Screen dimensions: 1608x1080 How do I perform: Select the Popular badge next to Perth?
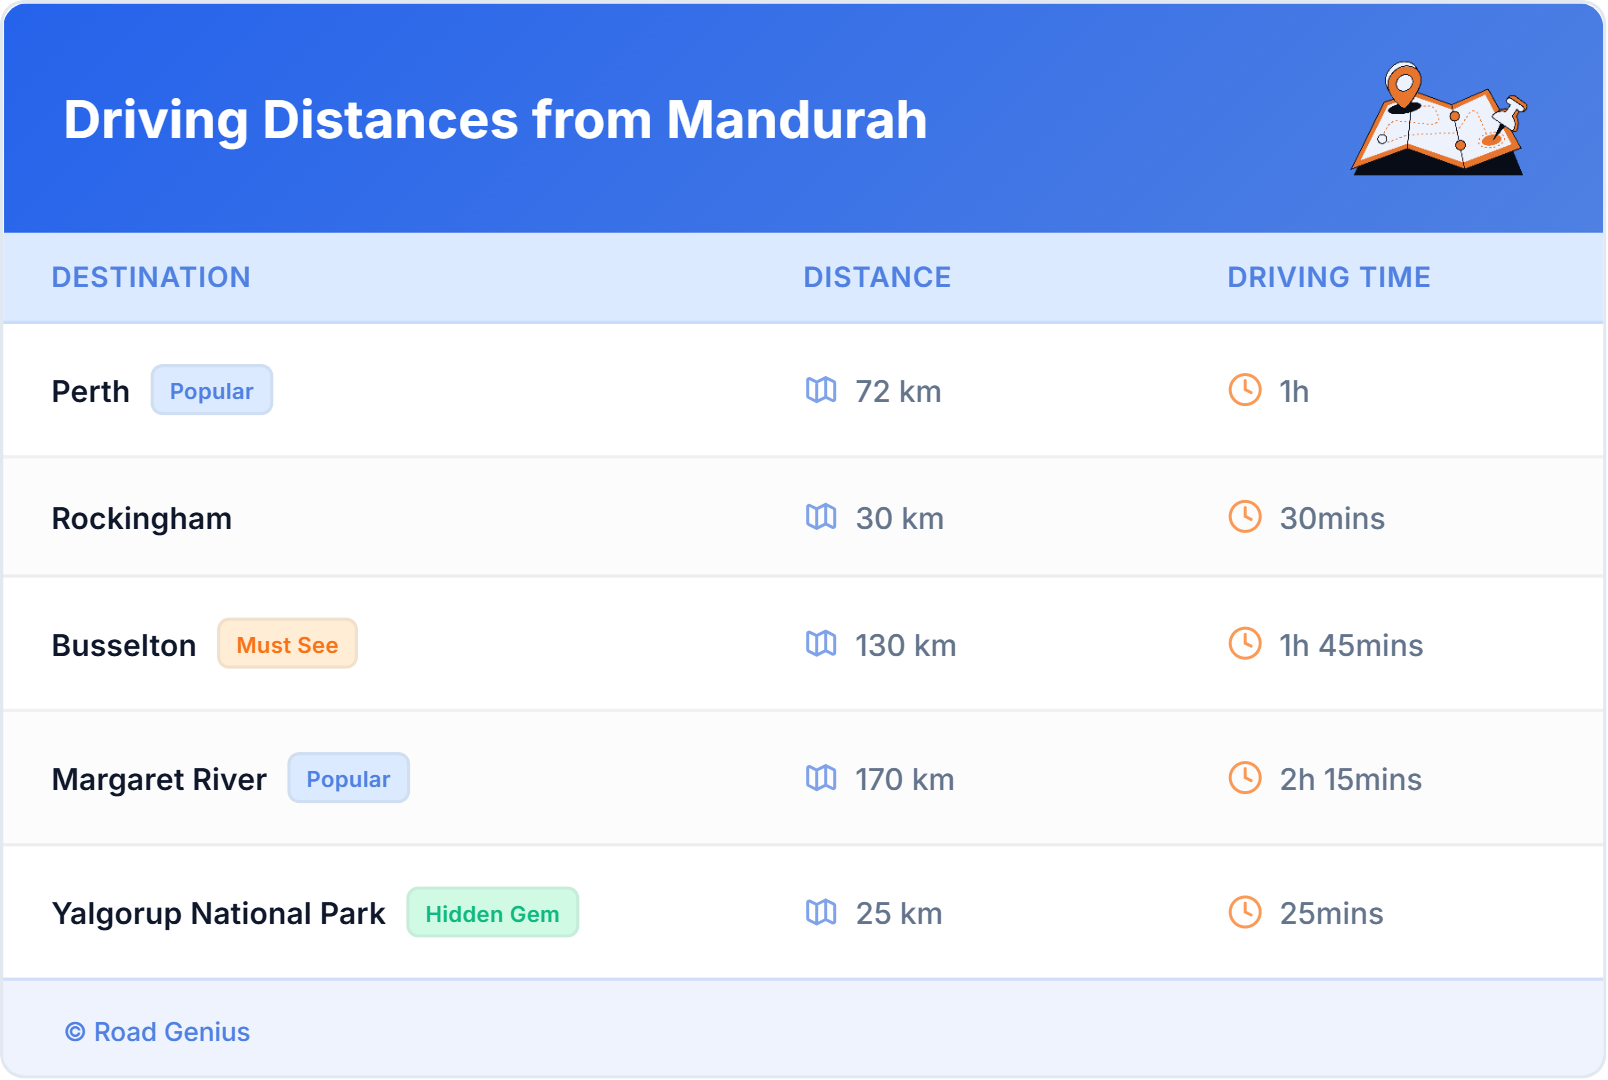tap(211, 390)
